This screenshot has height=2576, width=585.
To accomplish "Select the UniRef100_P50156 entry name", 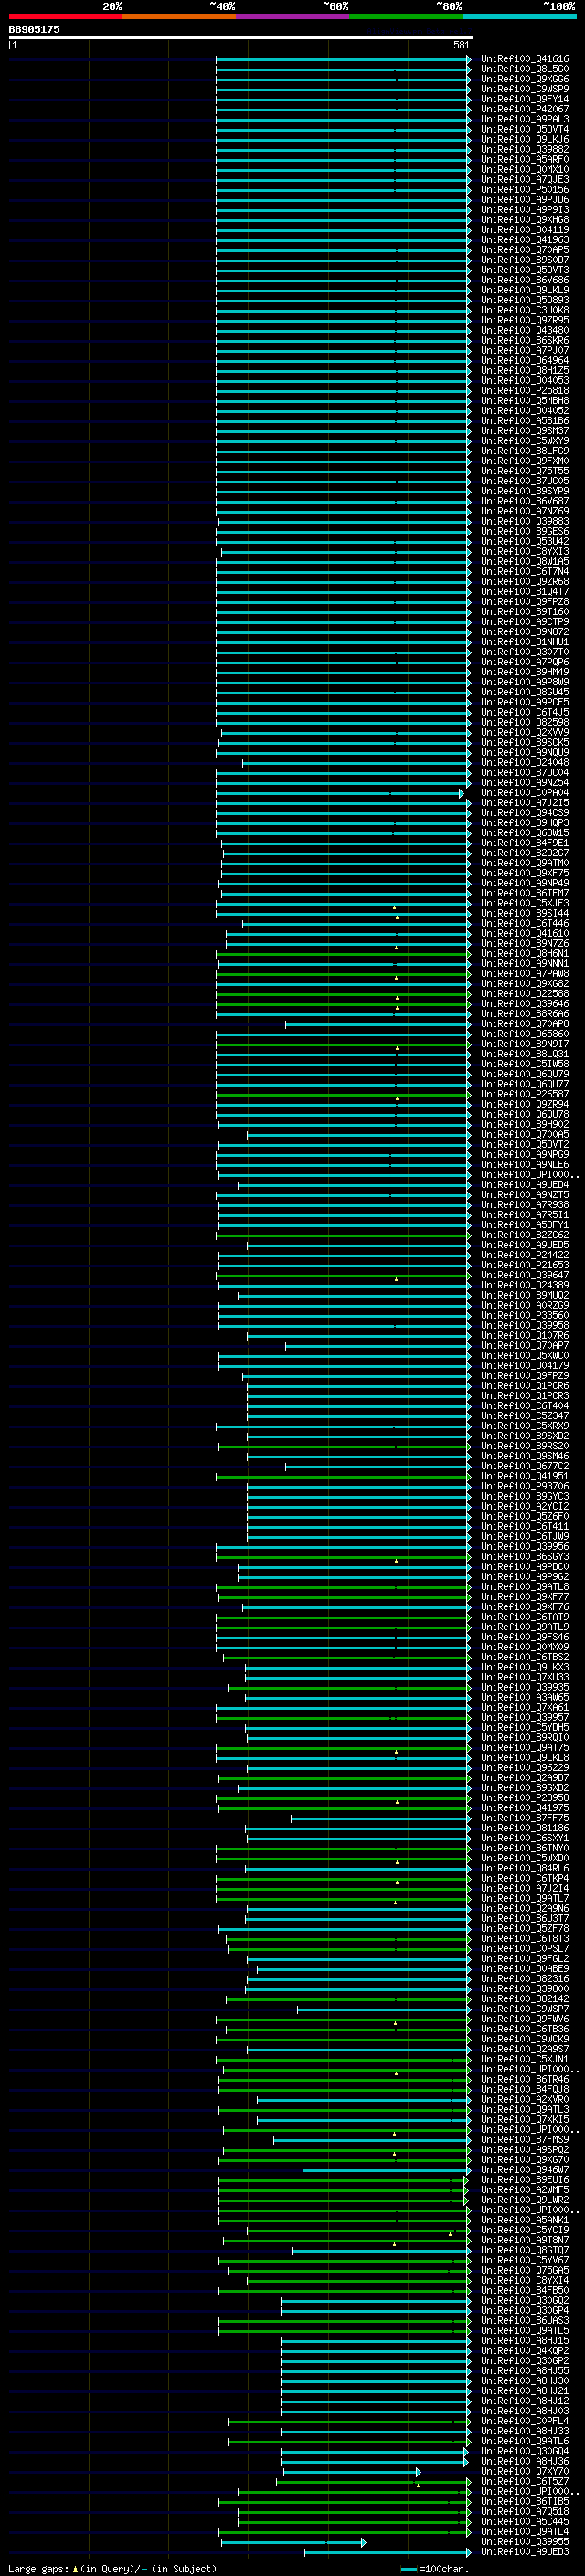I will click(525, 190).
